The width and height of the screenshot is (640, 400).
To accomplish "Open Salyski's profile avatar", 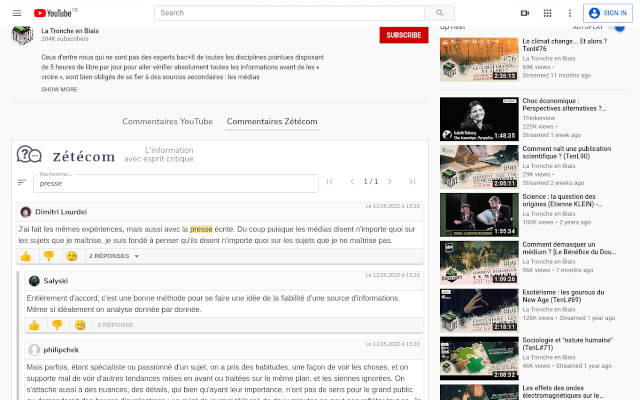I will coord(34,281).
